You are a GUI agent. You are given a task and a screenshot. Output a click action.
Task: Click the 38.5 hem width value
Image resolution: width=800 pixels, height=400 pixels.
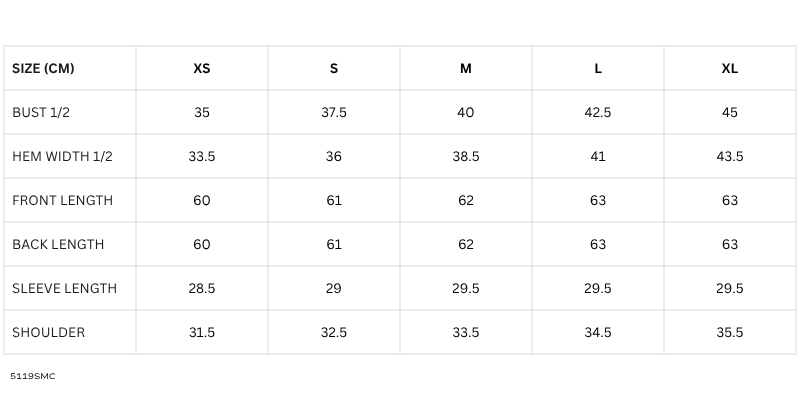tap(466, 157)
